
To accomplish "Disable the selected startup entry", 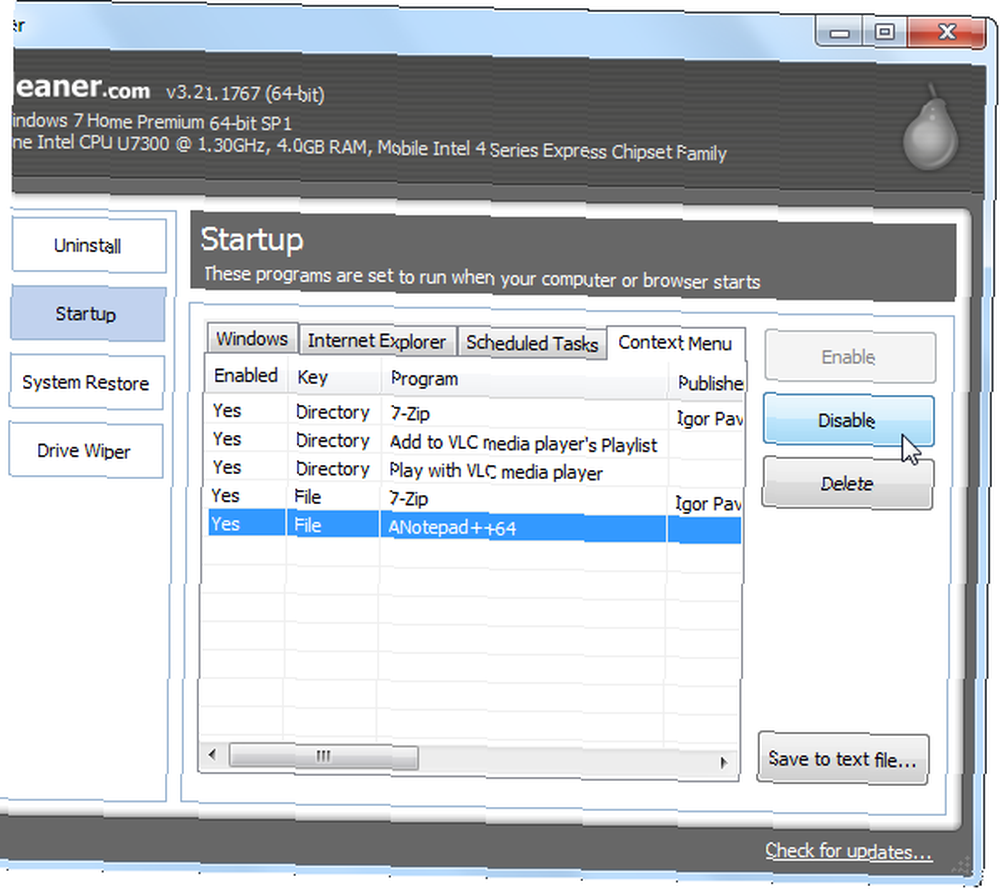I will (x=848, y=420).
